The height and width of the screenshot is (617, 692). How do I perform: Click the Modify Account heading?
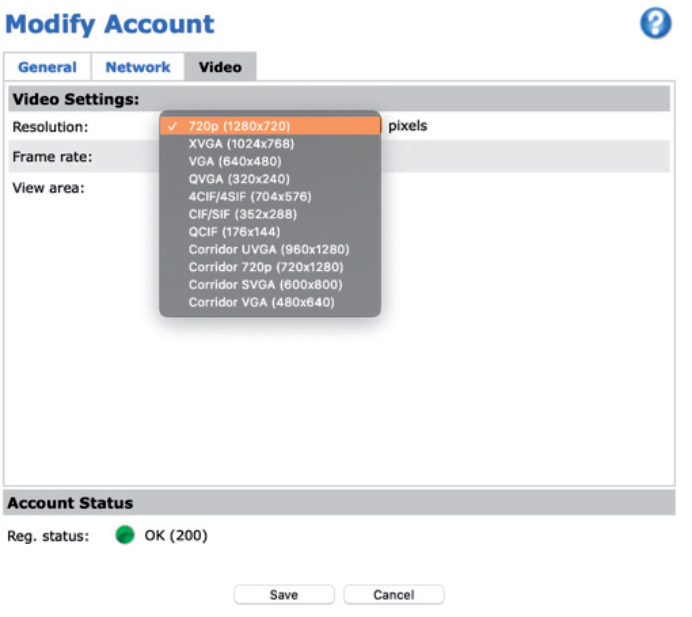click(110, 24)
